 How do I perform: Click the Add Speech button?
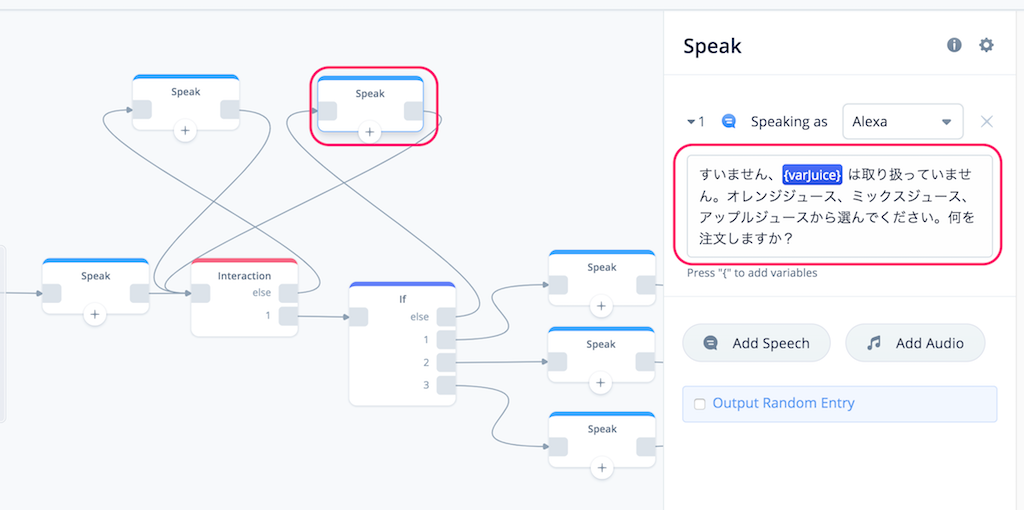[756, 343]
